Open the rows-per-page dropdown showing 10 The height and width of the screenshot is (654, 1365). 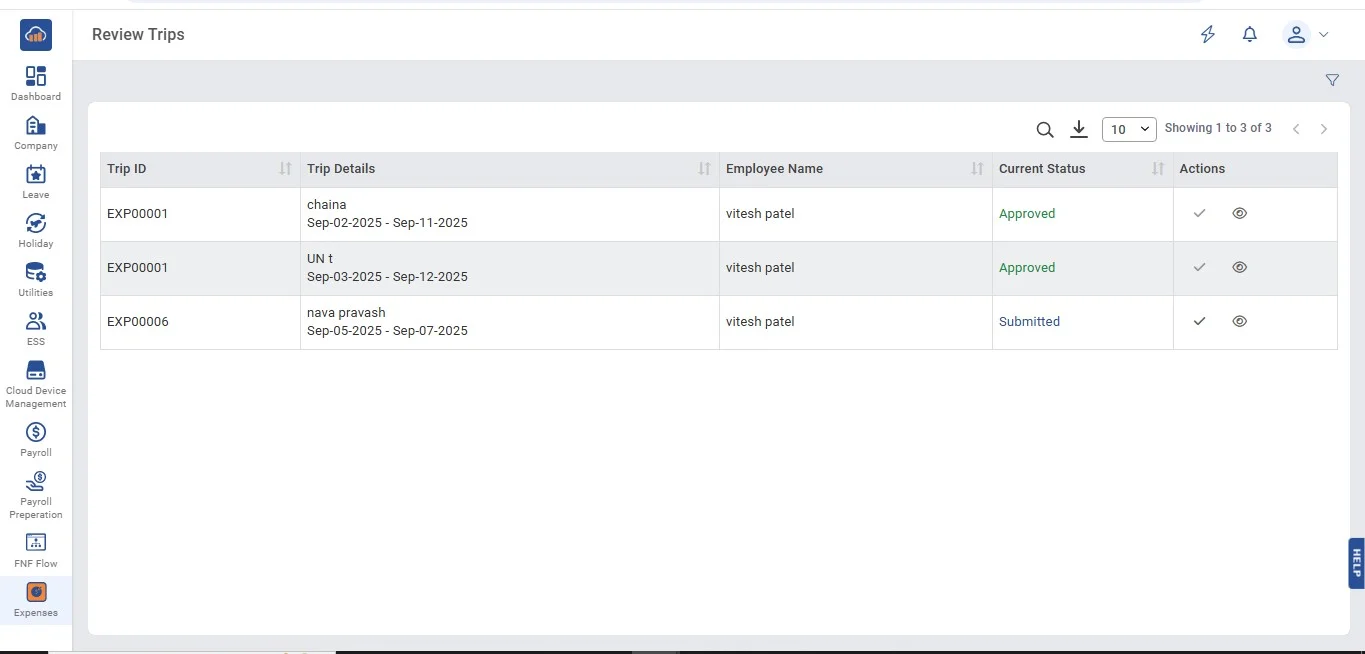pyautogui.click(x=1129, y=129)
